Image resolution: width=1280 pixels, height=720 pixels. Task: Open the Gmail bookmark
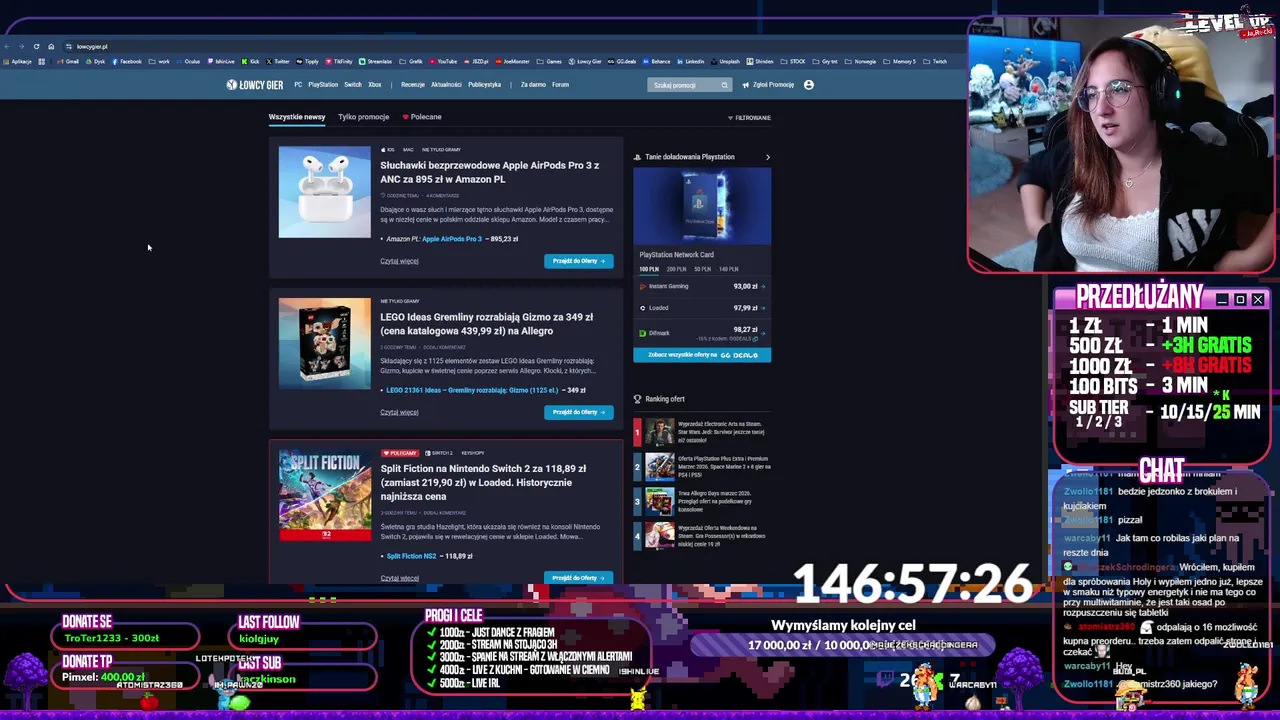[x=68, y=62]
